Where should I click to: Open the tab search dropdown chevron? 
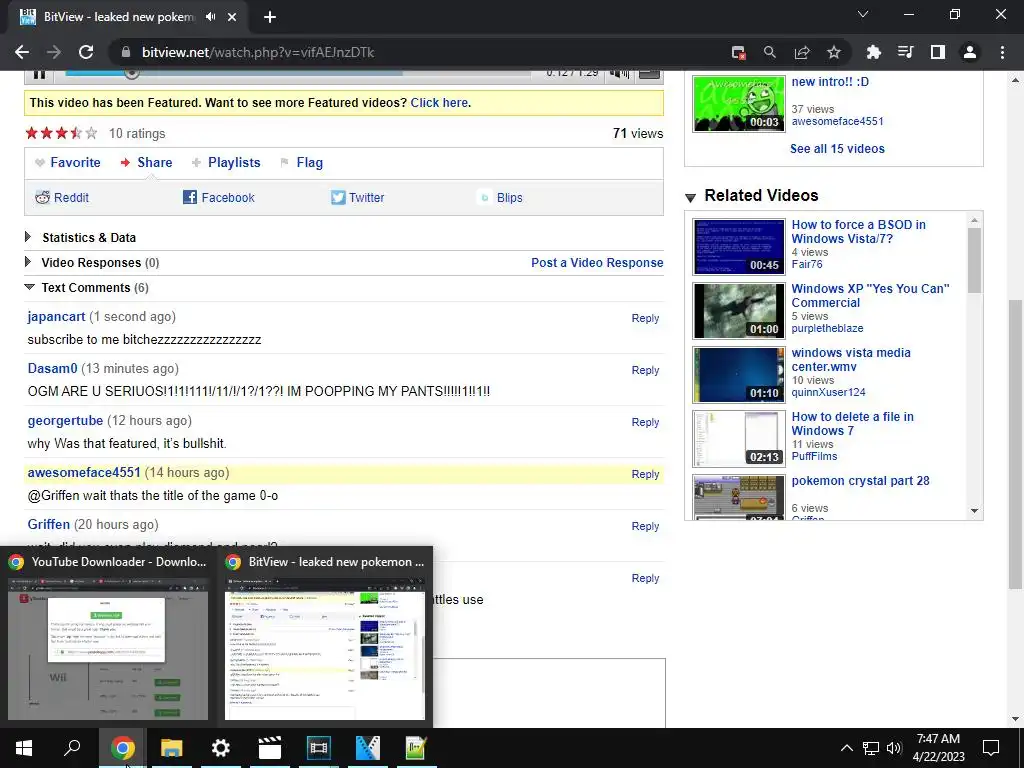point(863,14)
